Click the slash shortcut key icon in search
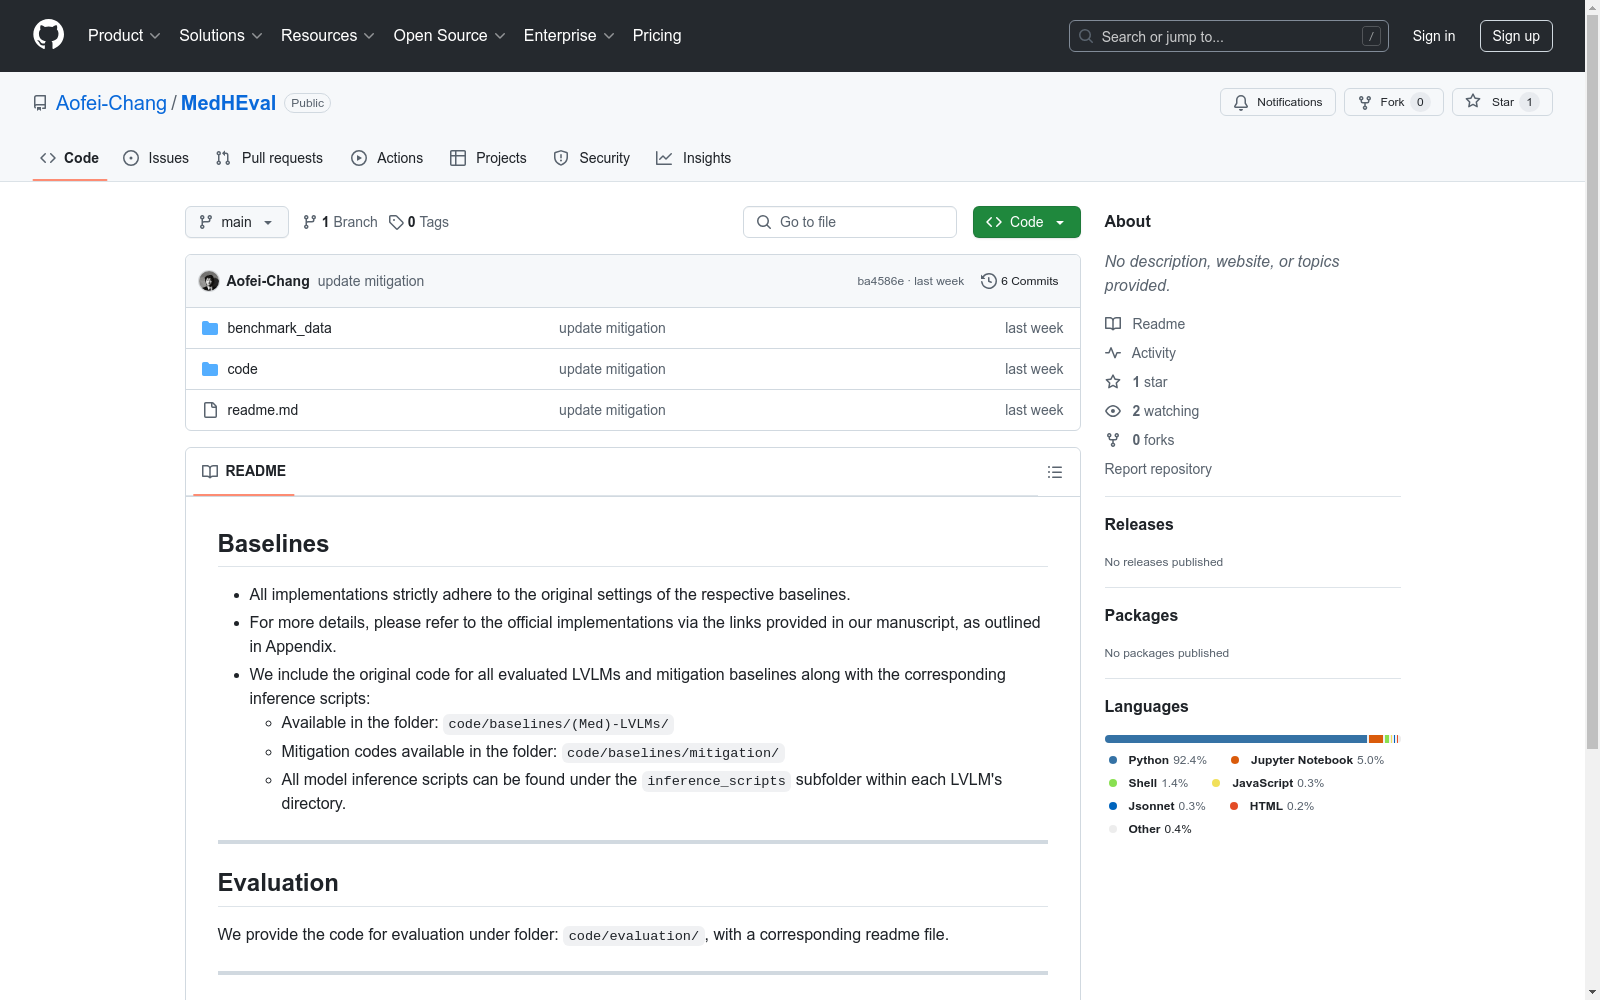 (x=1371, y=36)
